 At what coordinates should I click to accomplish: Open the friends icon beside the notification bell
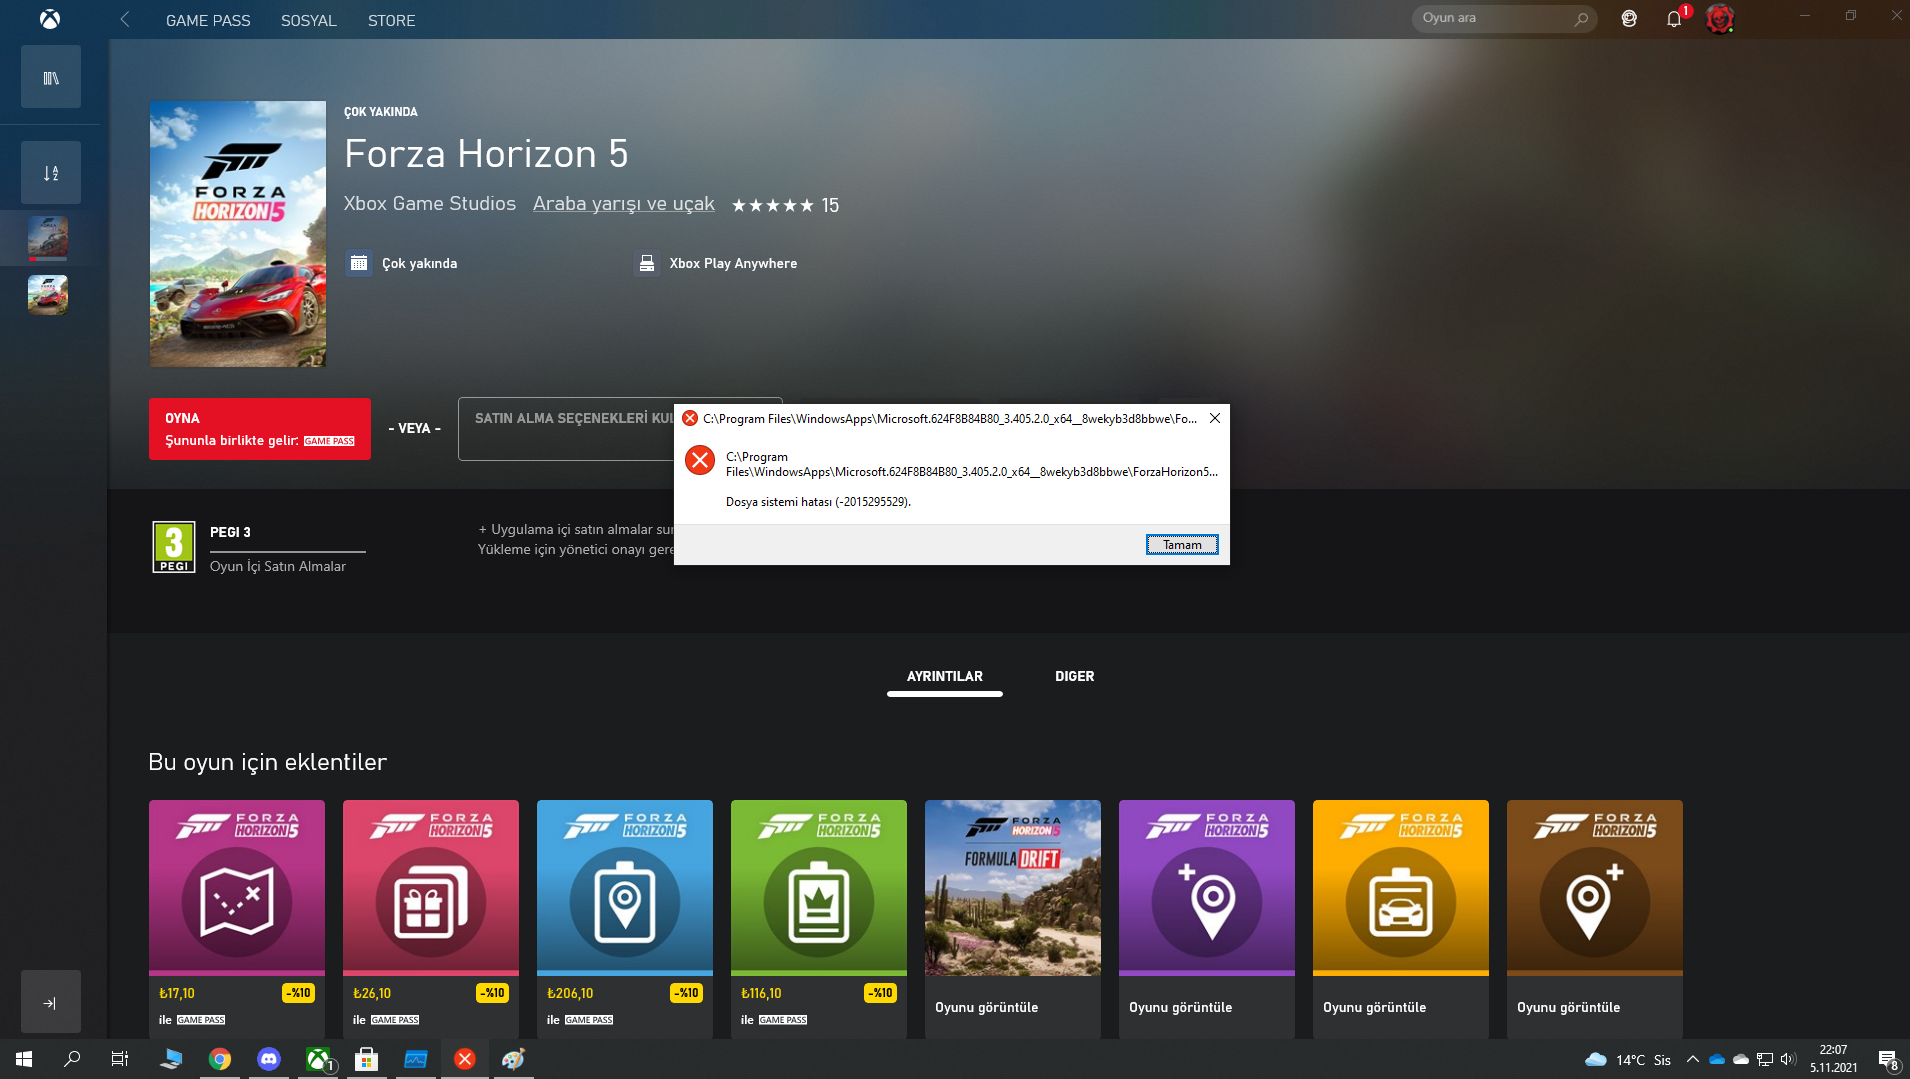click(1629, 18)
